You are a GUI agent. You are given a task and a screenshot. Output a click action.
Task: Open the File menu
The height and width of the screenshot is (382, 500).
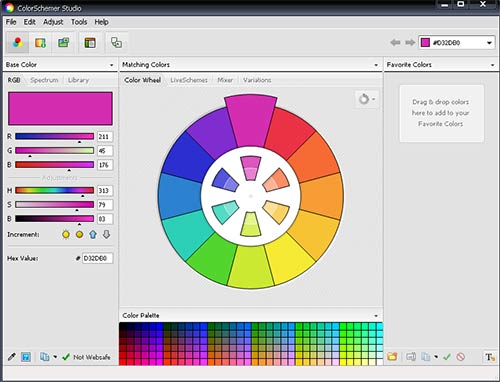click(11, 22)
